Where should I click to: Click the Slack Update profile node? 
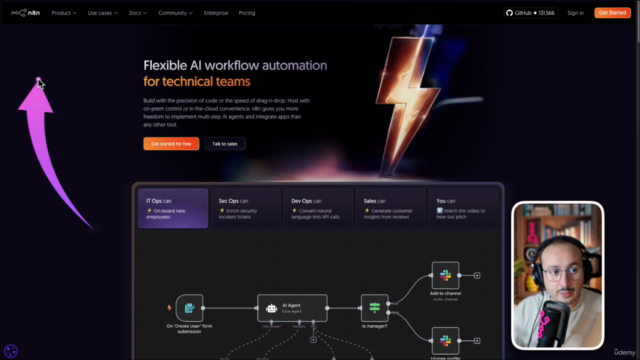click(x=445, y=341)
